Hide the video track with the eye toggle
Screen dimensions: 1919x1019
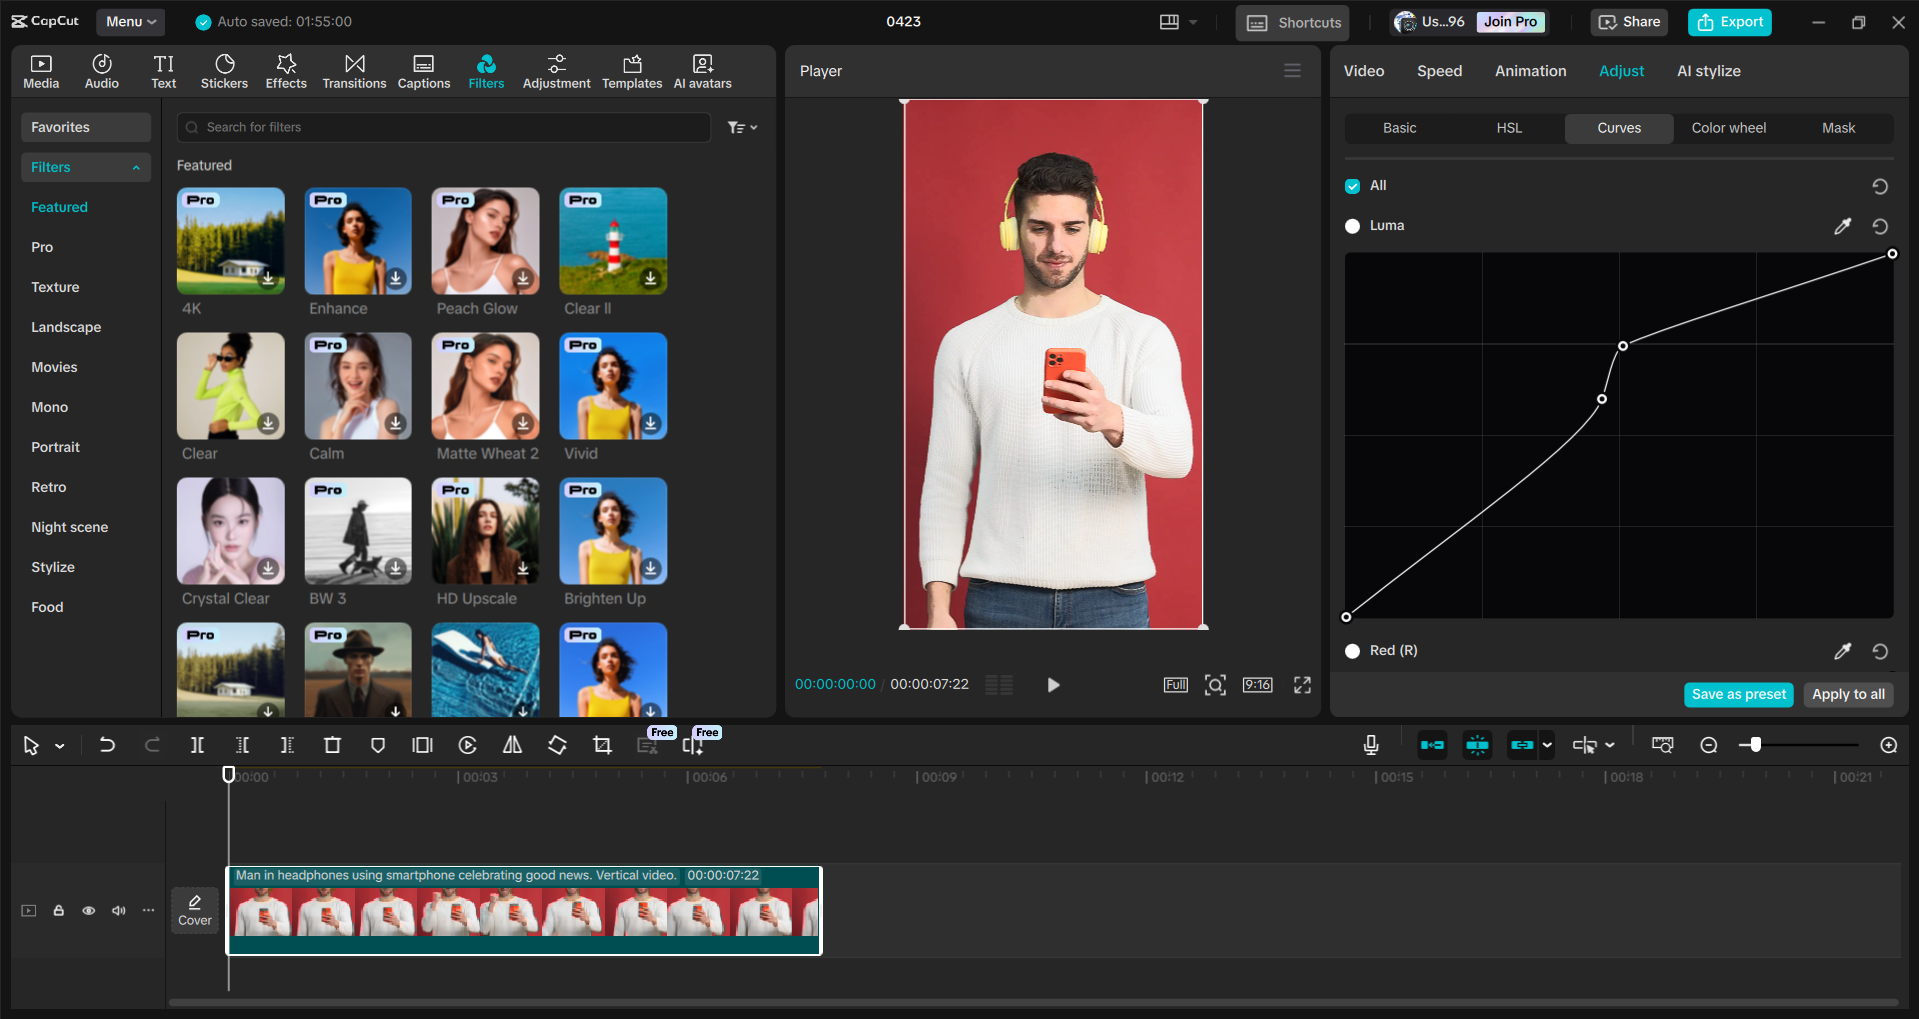(88, 910)
